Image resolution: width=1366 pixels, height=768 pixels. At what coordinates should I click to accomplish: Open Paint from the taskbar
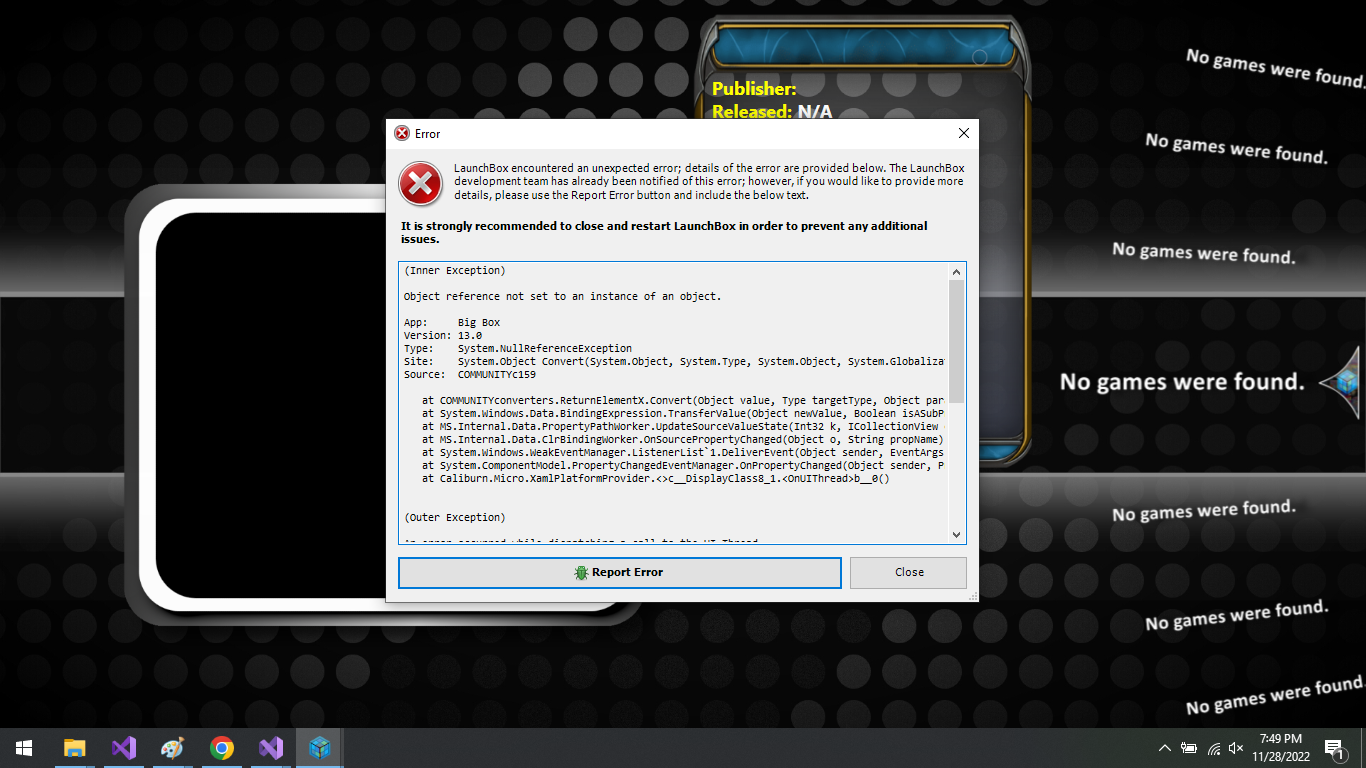click(x=172, y=748)
